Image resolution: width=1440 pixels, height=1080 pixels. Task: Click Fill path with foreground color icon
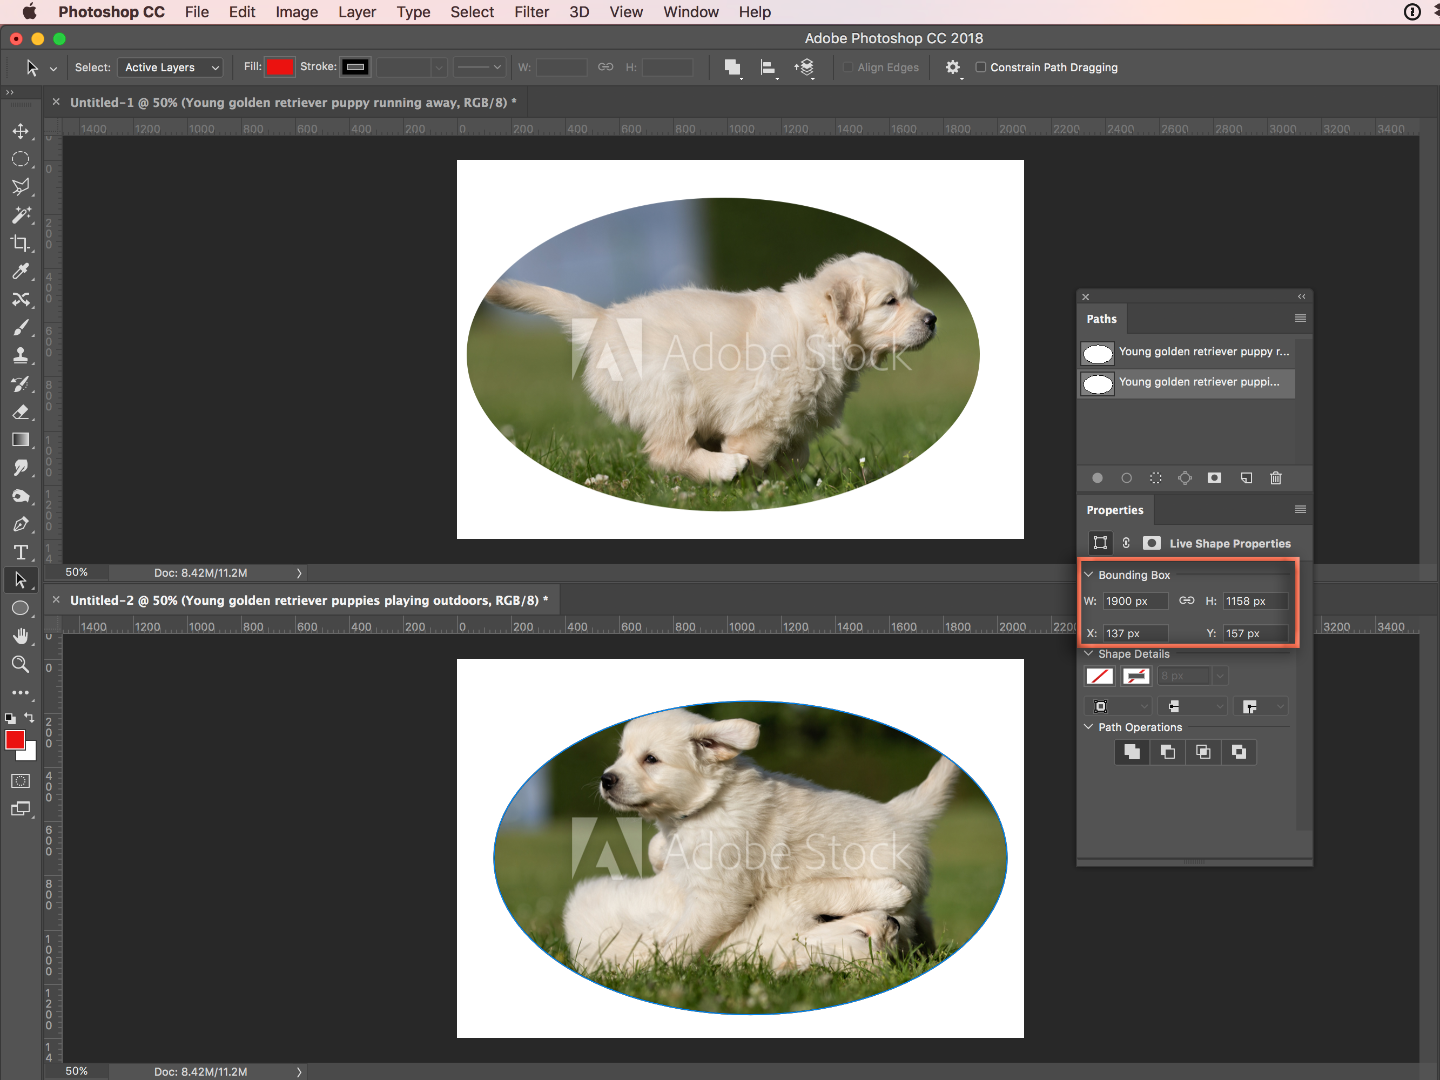coord(1097,478)
